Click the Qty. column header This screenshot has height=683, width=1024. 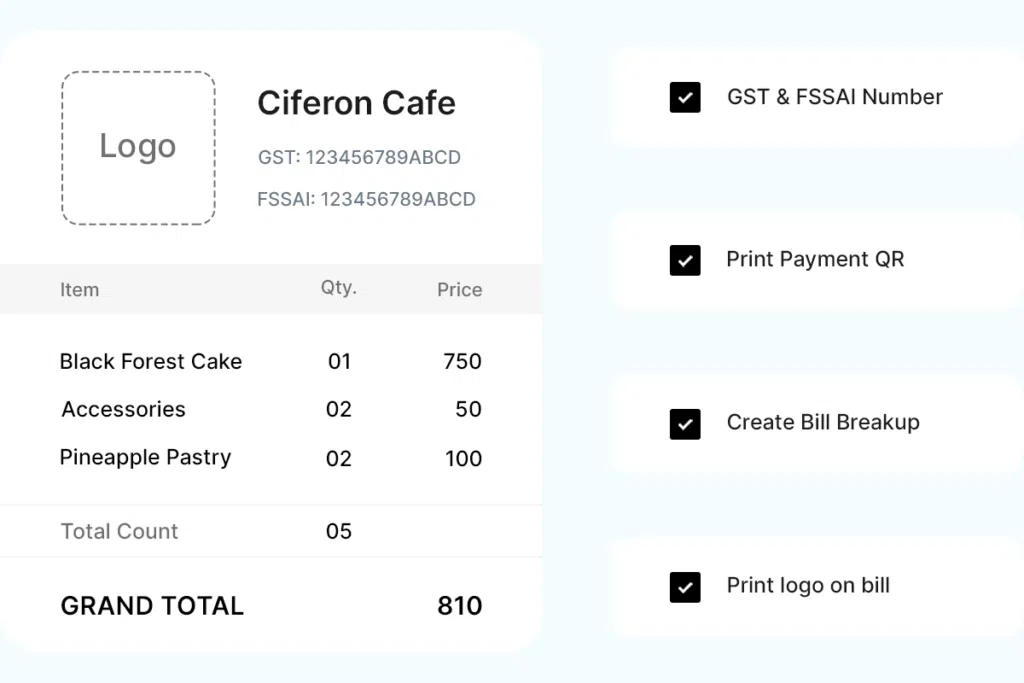338,288
